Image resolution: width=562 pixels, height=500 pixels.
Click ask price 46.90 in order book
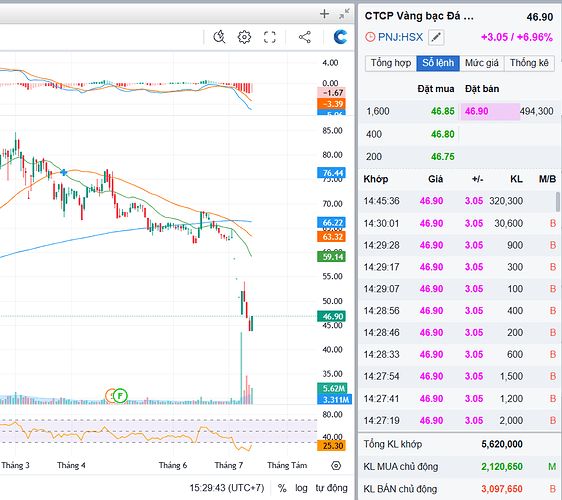click(476, 111)
